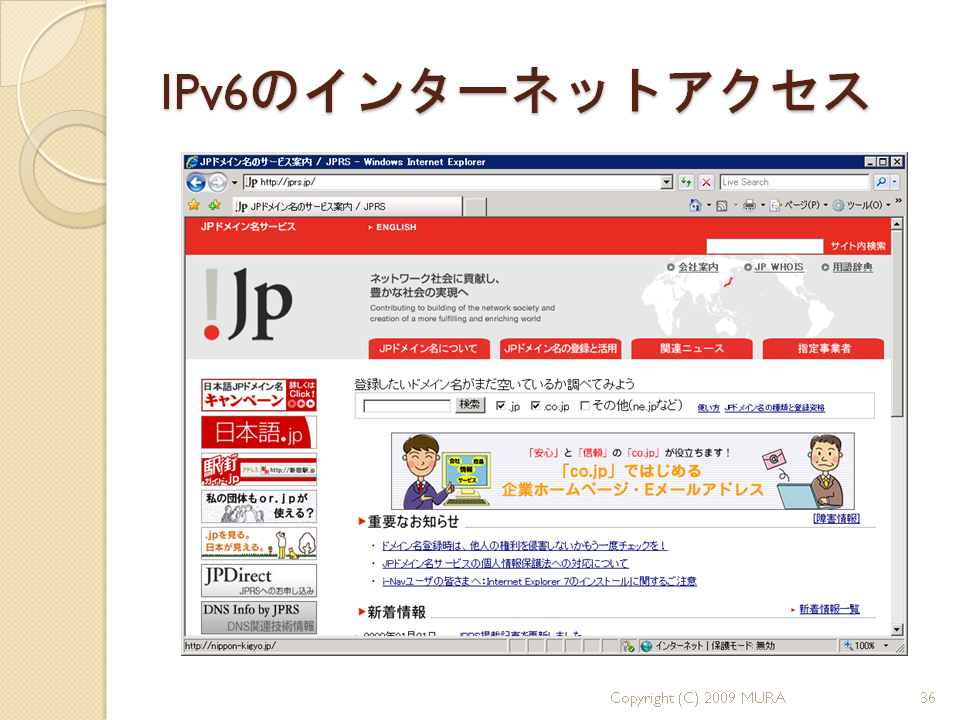Image resolution: width=960 pixels, height=720 pixels.
Task: Open the Favorites Center star icon
Action: pyautogui.click(x=194, y=205)
